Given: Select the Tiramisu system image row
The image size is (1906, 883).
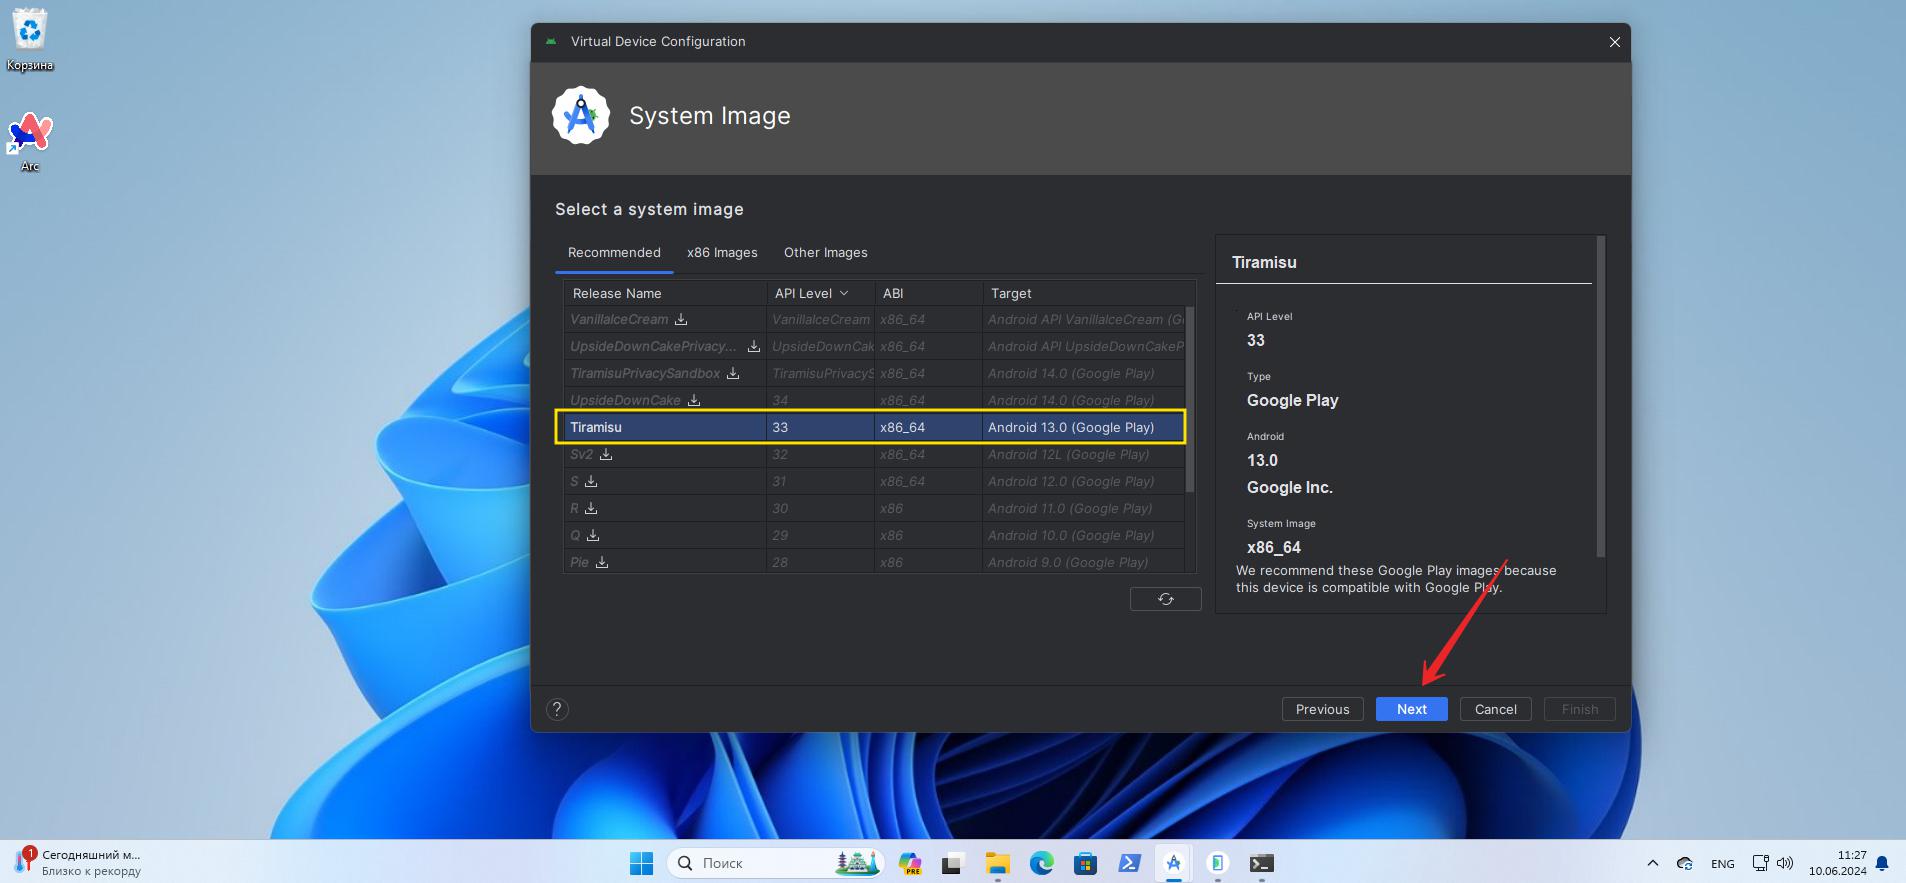Looking at the screenshot, I should (x=873, y=427).
